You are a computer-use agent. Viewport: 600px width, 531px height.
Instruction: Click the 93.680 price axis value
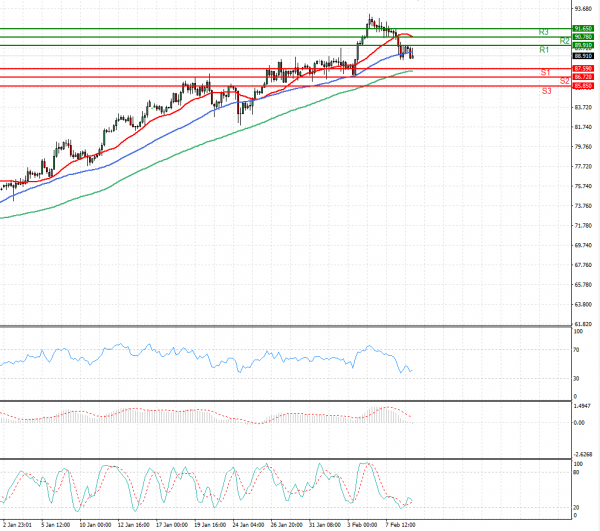[x=583, y=9]
